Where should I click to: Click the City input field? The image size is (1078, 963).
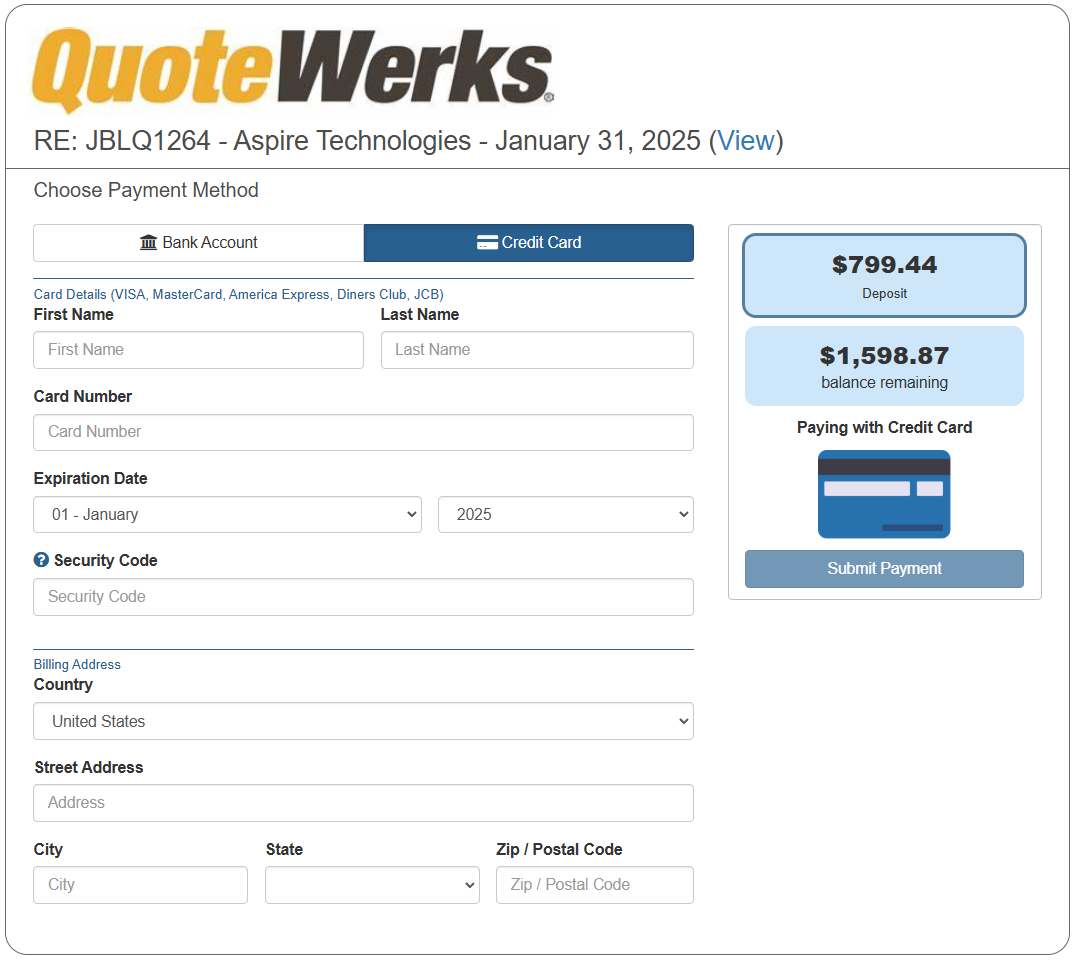coord(140,885)
